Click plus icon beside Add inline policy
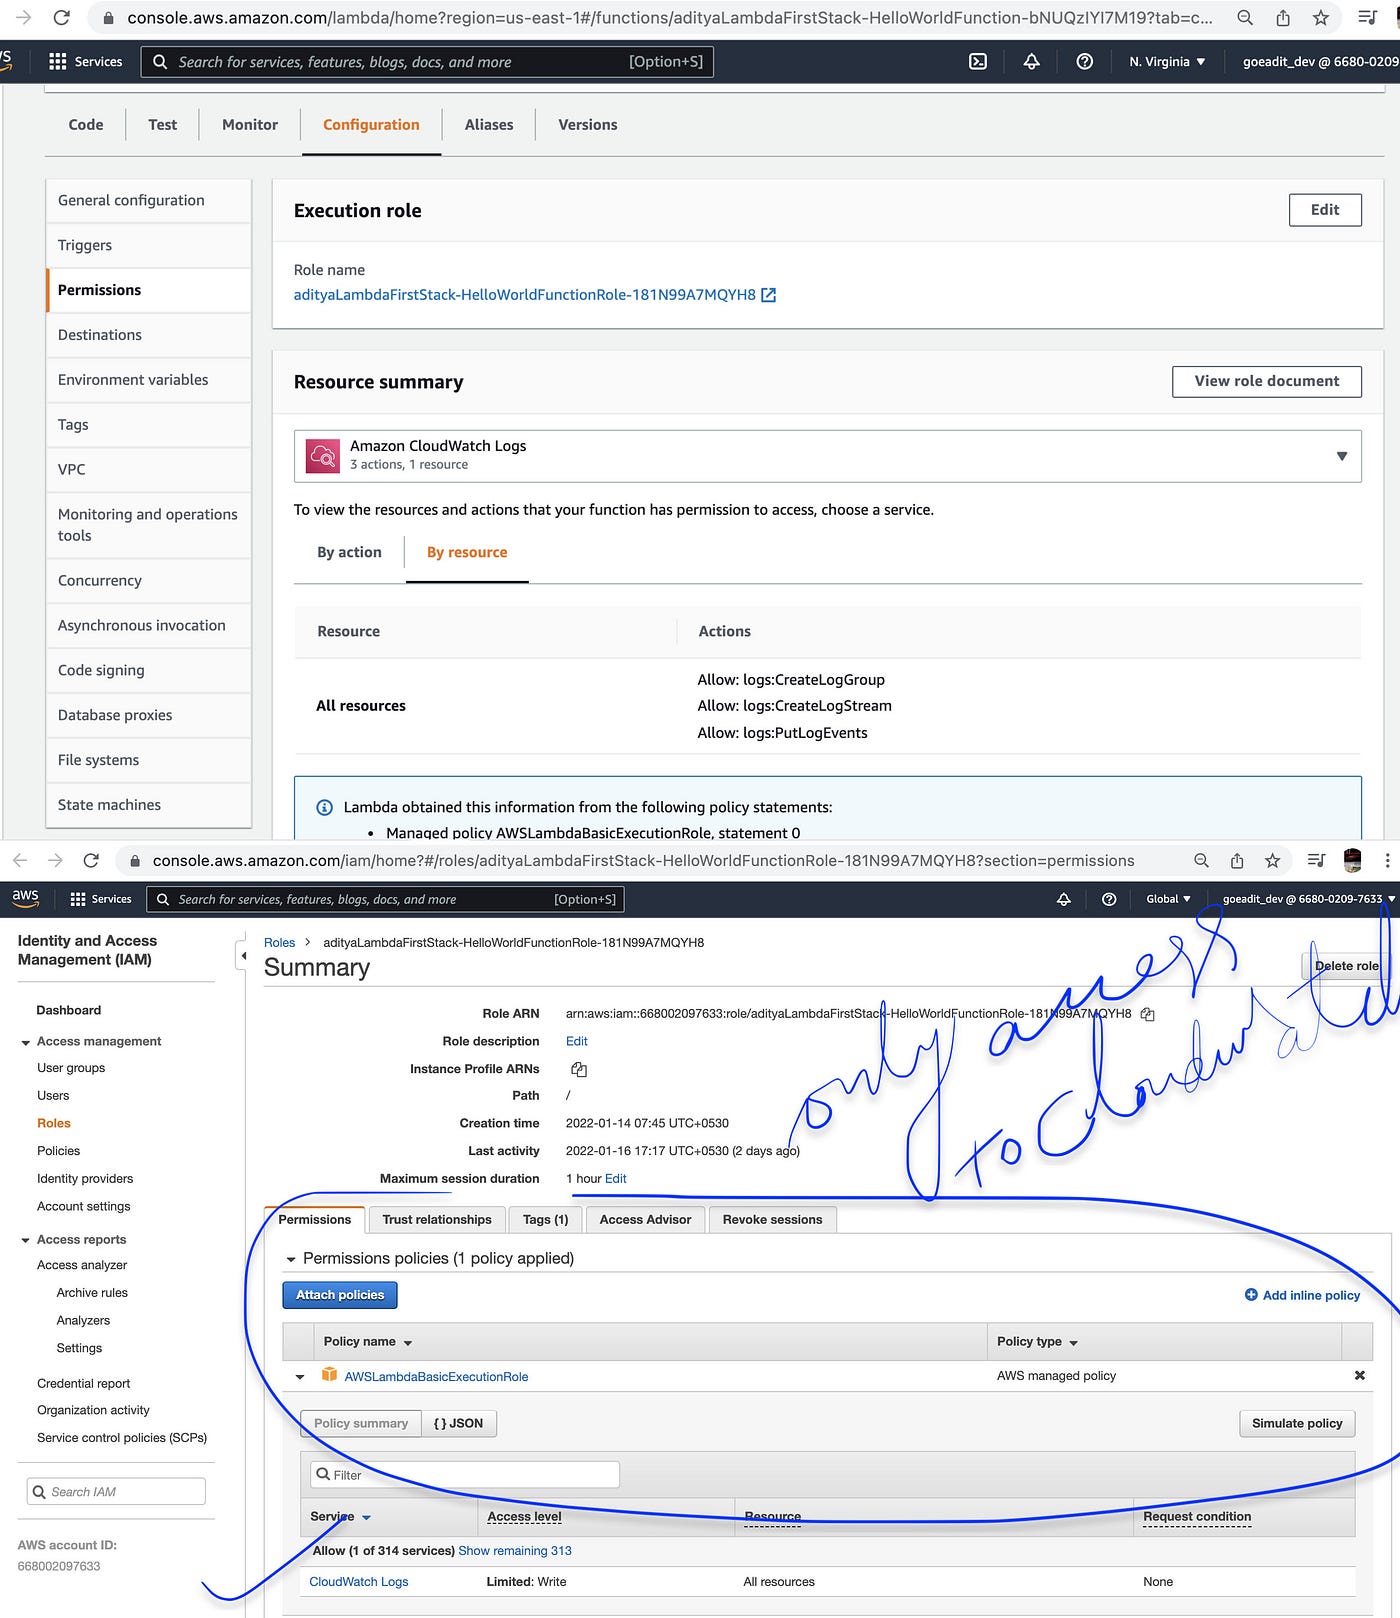 tap(1250, 1294)
